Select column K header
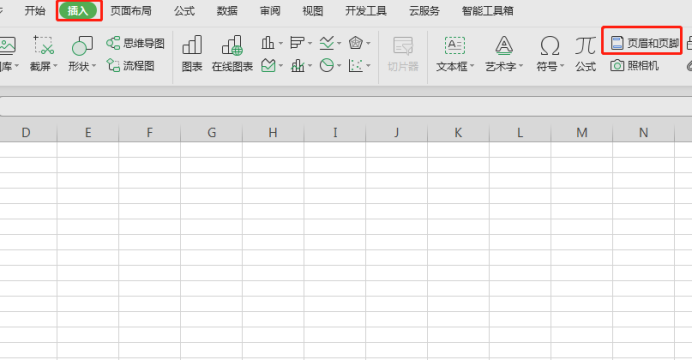 458,132
